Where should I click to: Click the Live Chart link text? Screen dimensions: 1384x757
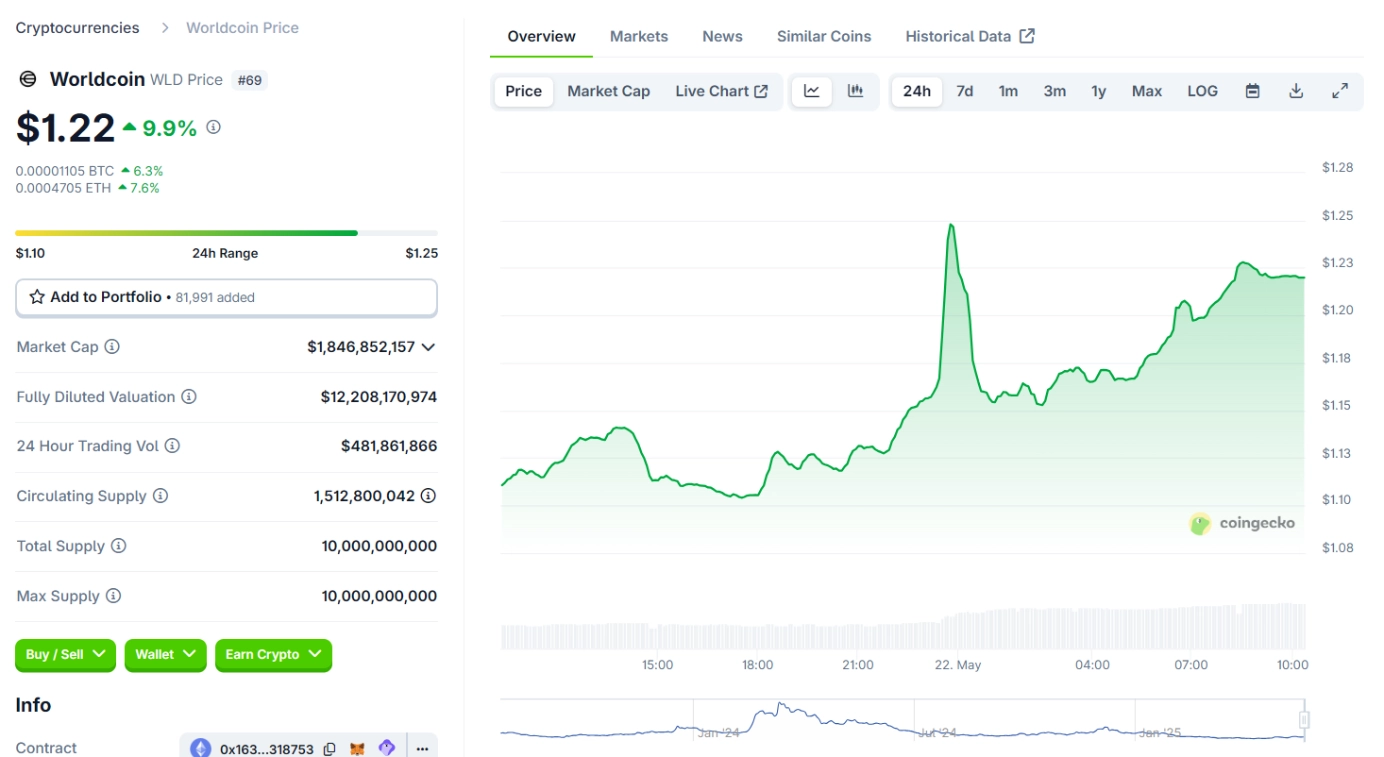(x=711, y=91)
